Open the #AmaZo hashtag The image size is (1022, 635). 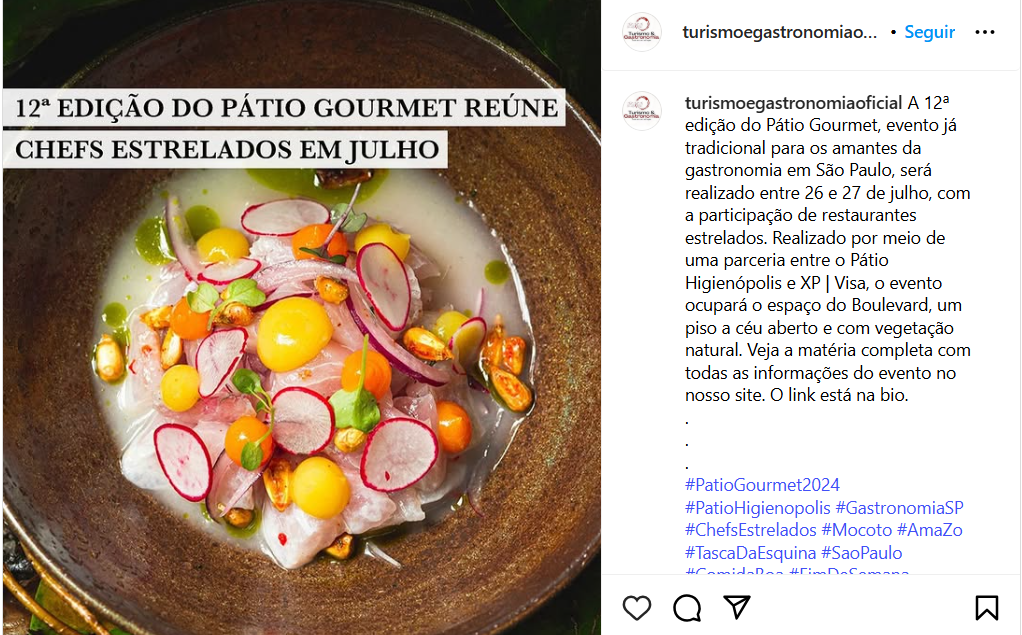[929, 530]
